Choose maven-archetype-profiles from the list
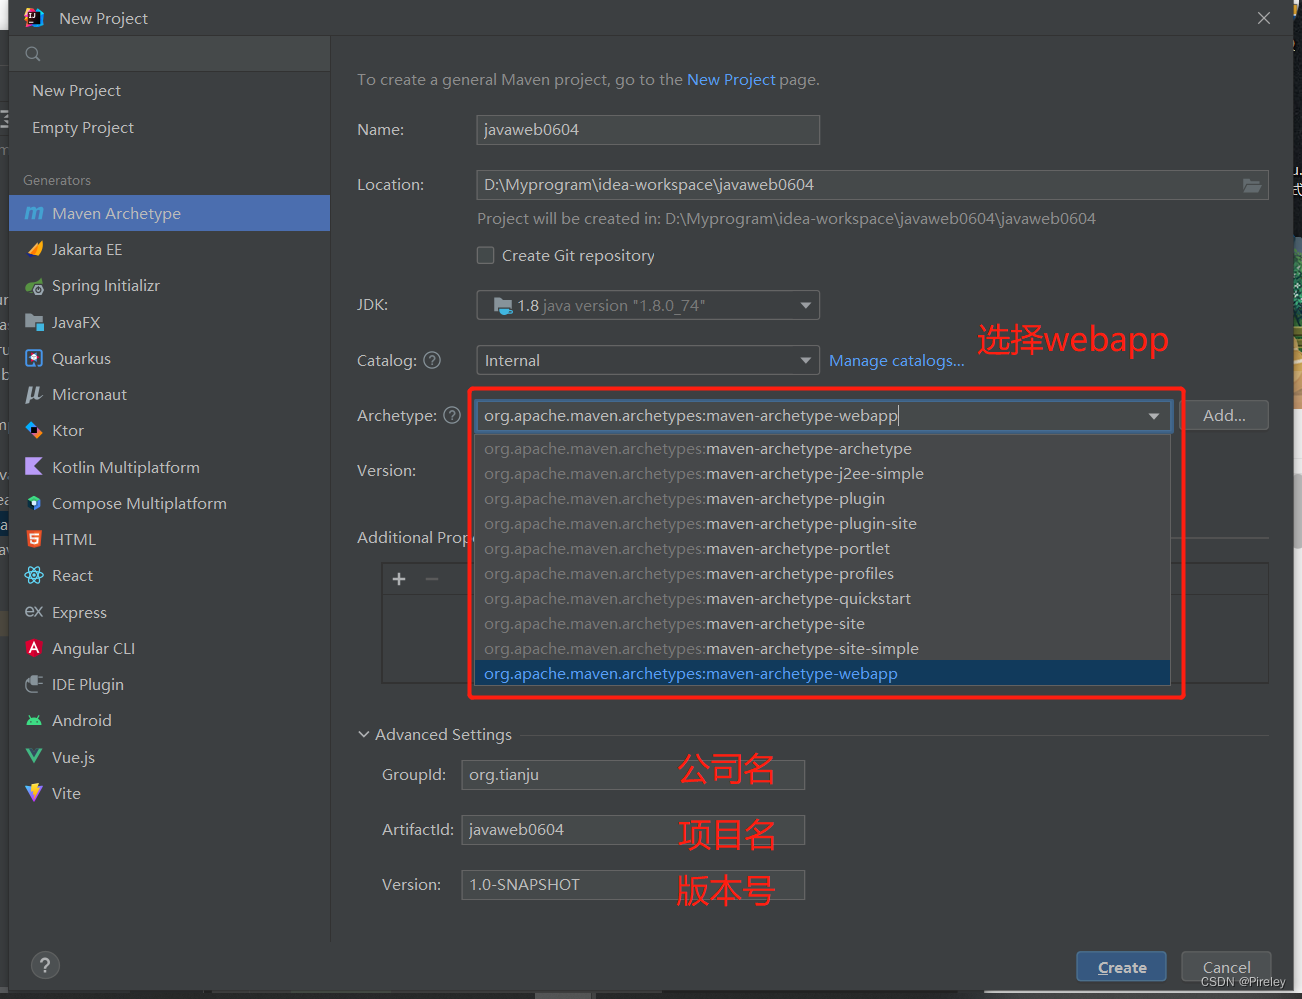This screenshot has width=1302, height=999. (x=822, y=573)
